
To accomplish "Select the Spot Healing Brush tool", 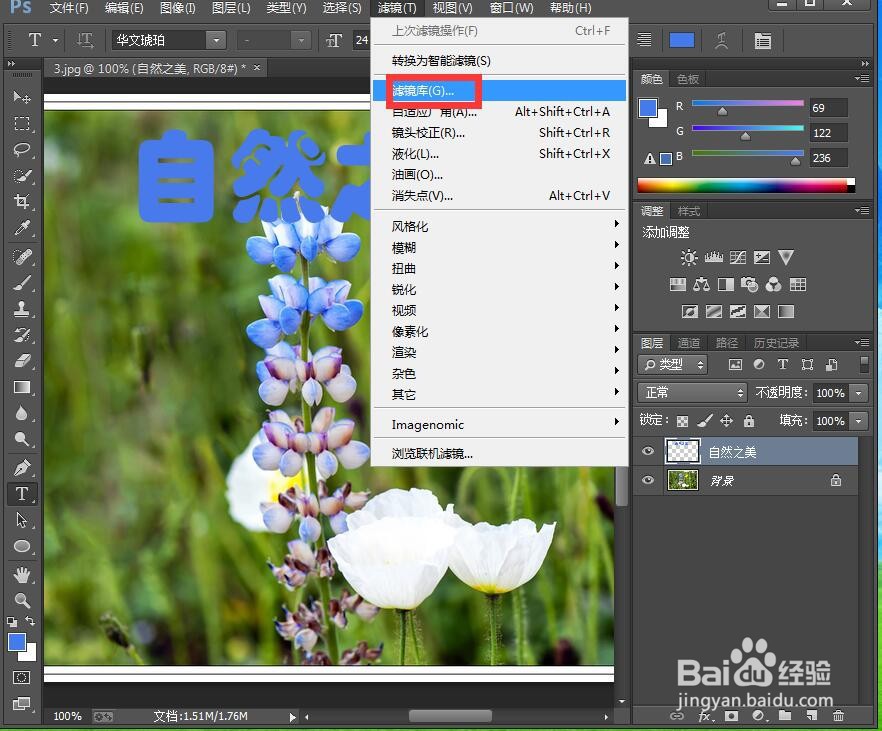I will click(x=21, y=257).
